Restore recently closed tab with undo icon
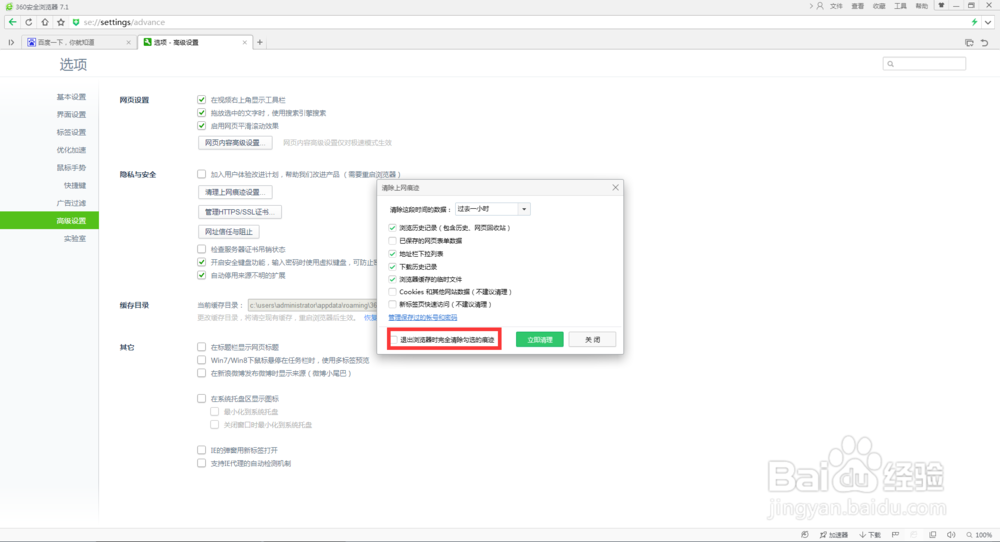The height and width of the screenshot is (542, 1000). click(985, 43)
